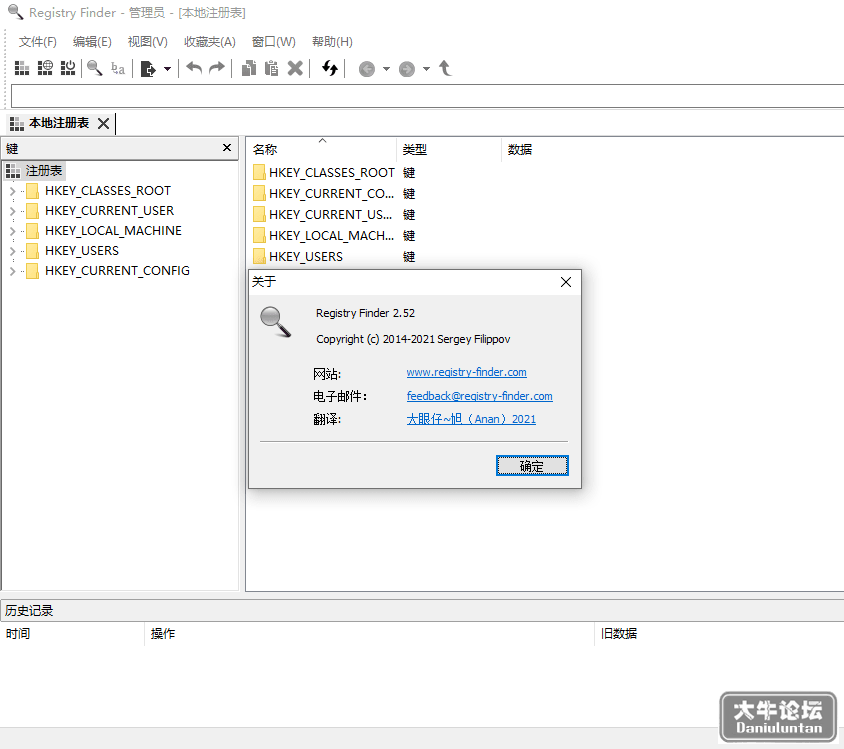Expand HKEY_CURRENT_CONFIG in the tree
Image resolution: width=844 pixels, height=749 pixels.
[x=12, y=271]
